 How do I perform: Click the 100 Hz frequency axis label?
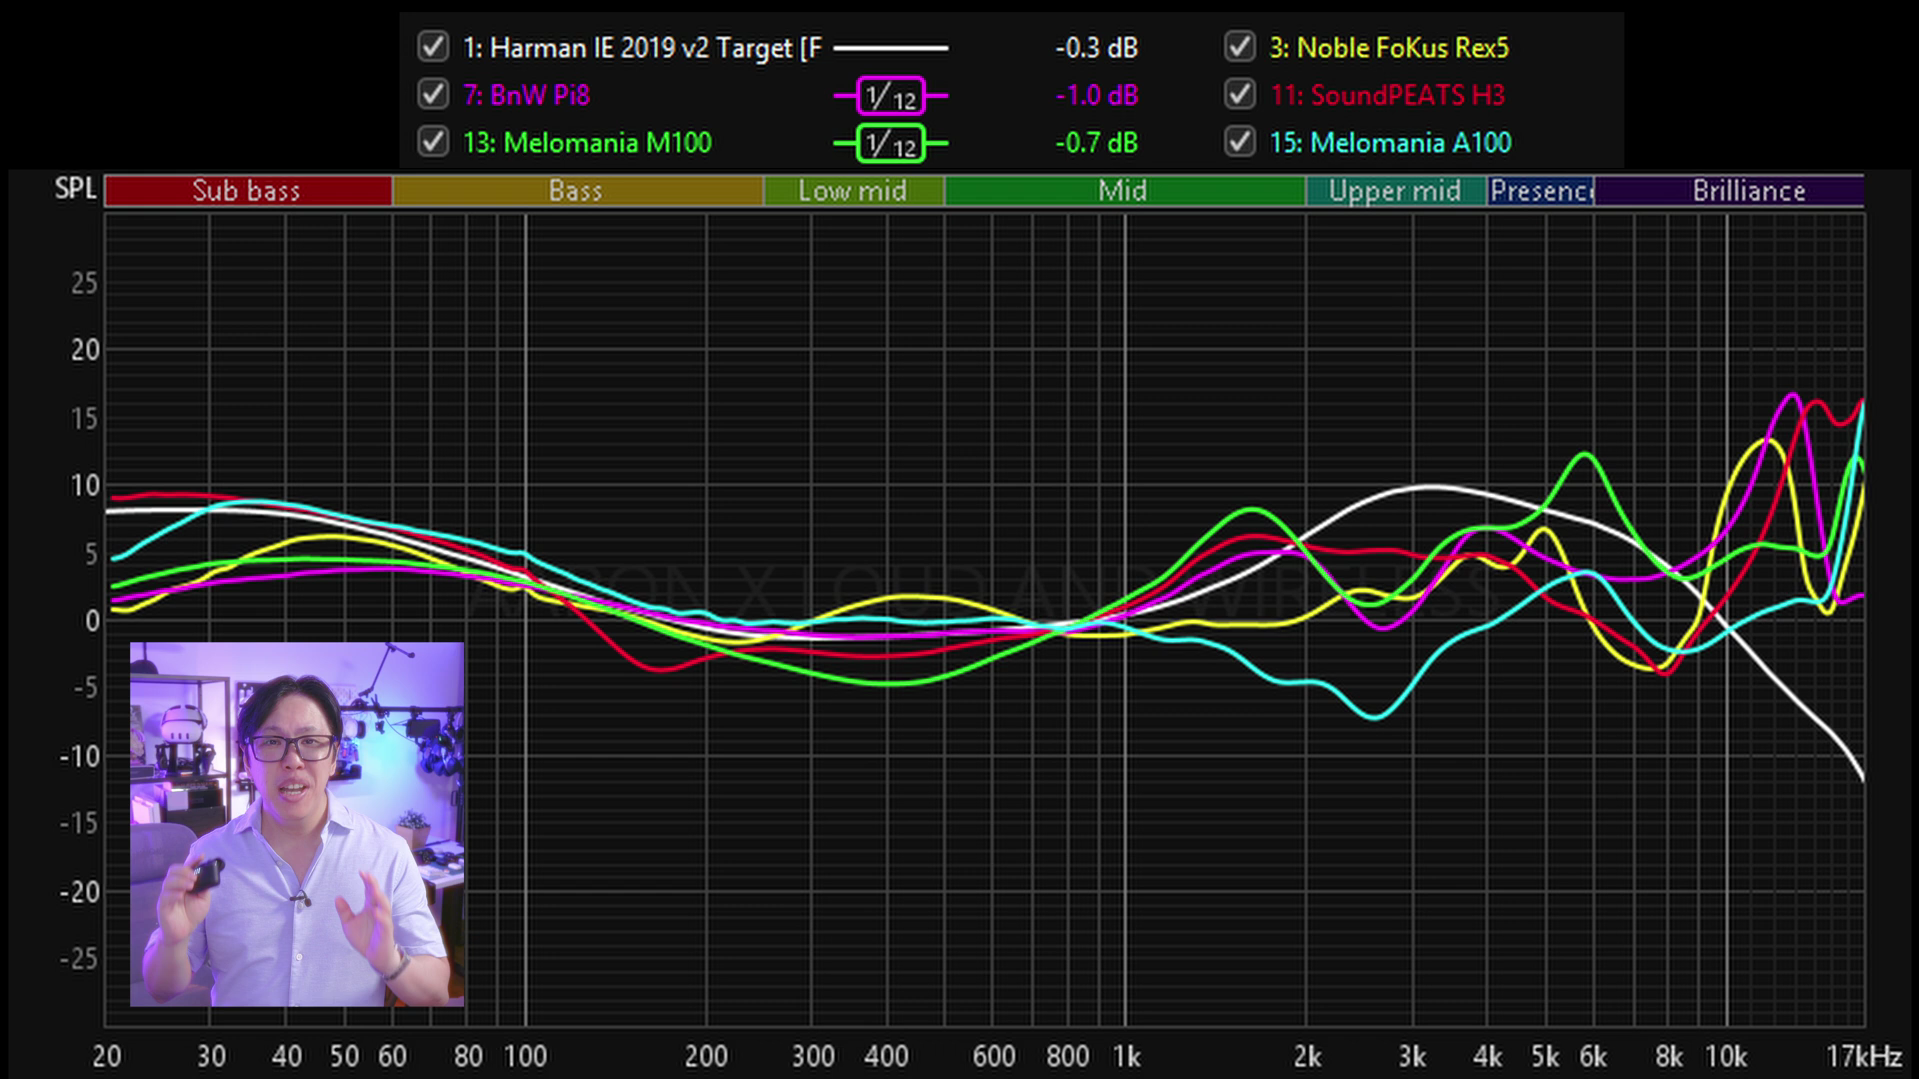point(525,1056)
